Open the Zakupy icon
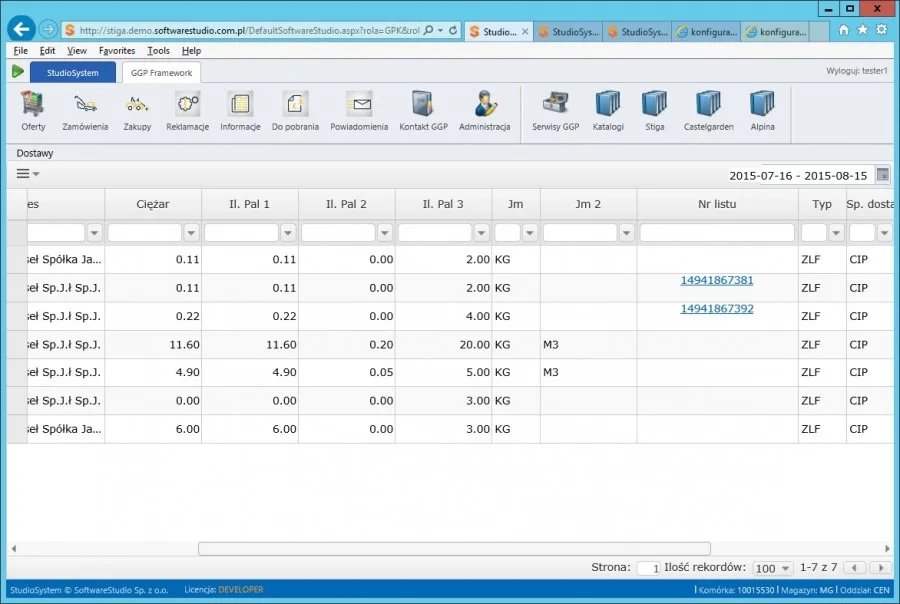 [137, 104]
